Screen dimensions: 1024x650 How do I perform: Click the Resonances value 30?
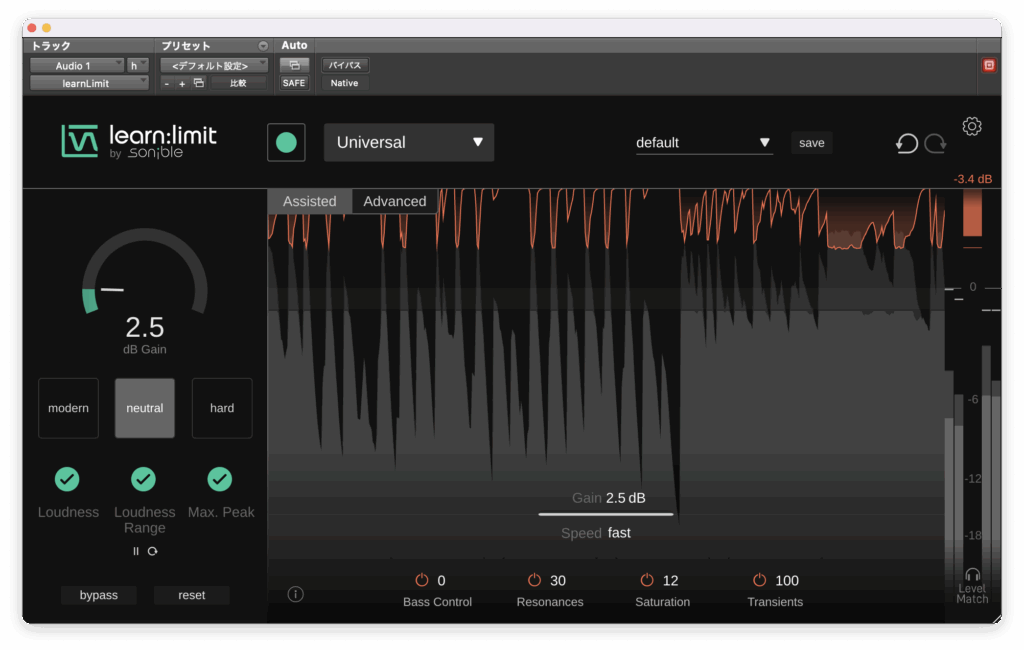tap(558, 581)
